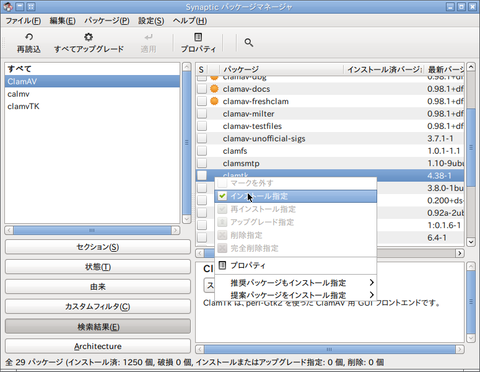Click the パッケージ column header

point(281,69)
